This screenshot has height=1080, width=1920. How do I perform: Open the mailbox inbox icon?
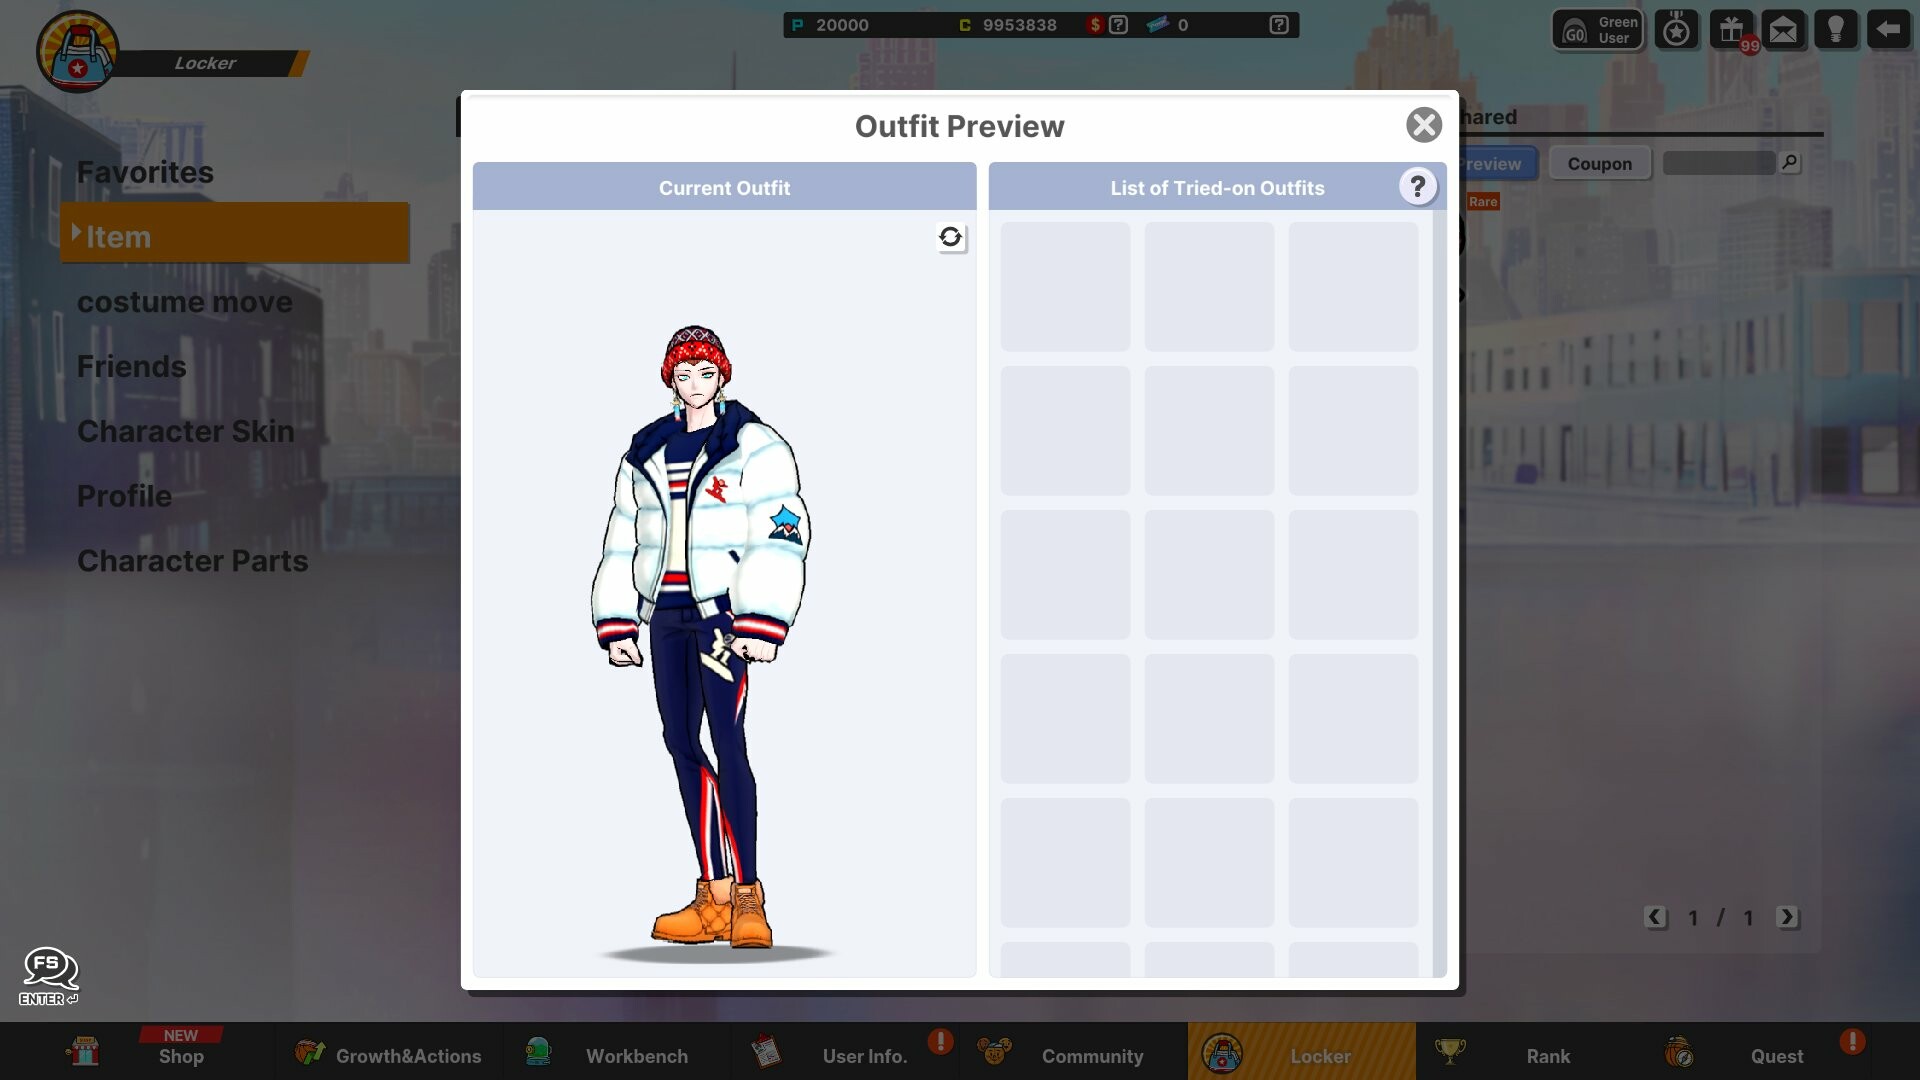click(1784, 29)
